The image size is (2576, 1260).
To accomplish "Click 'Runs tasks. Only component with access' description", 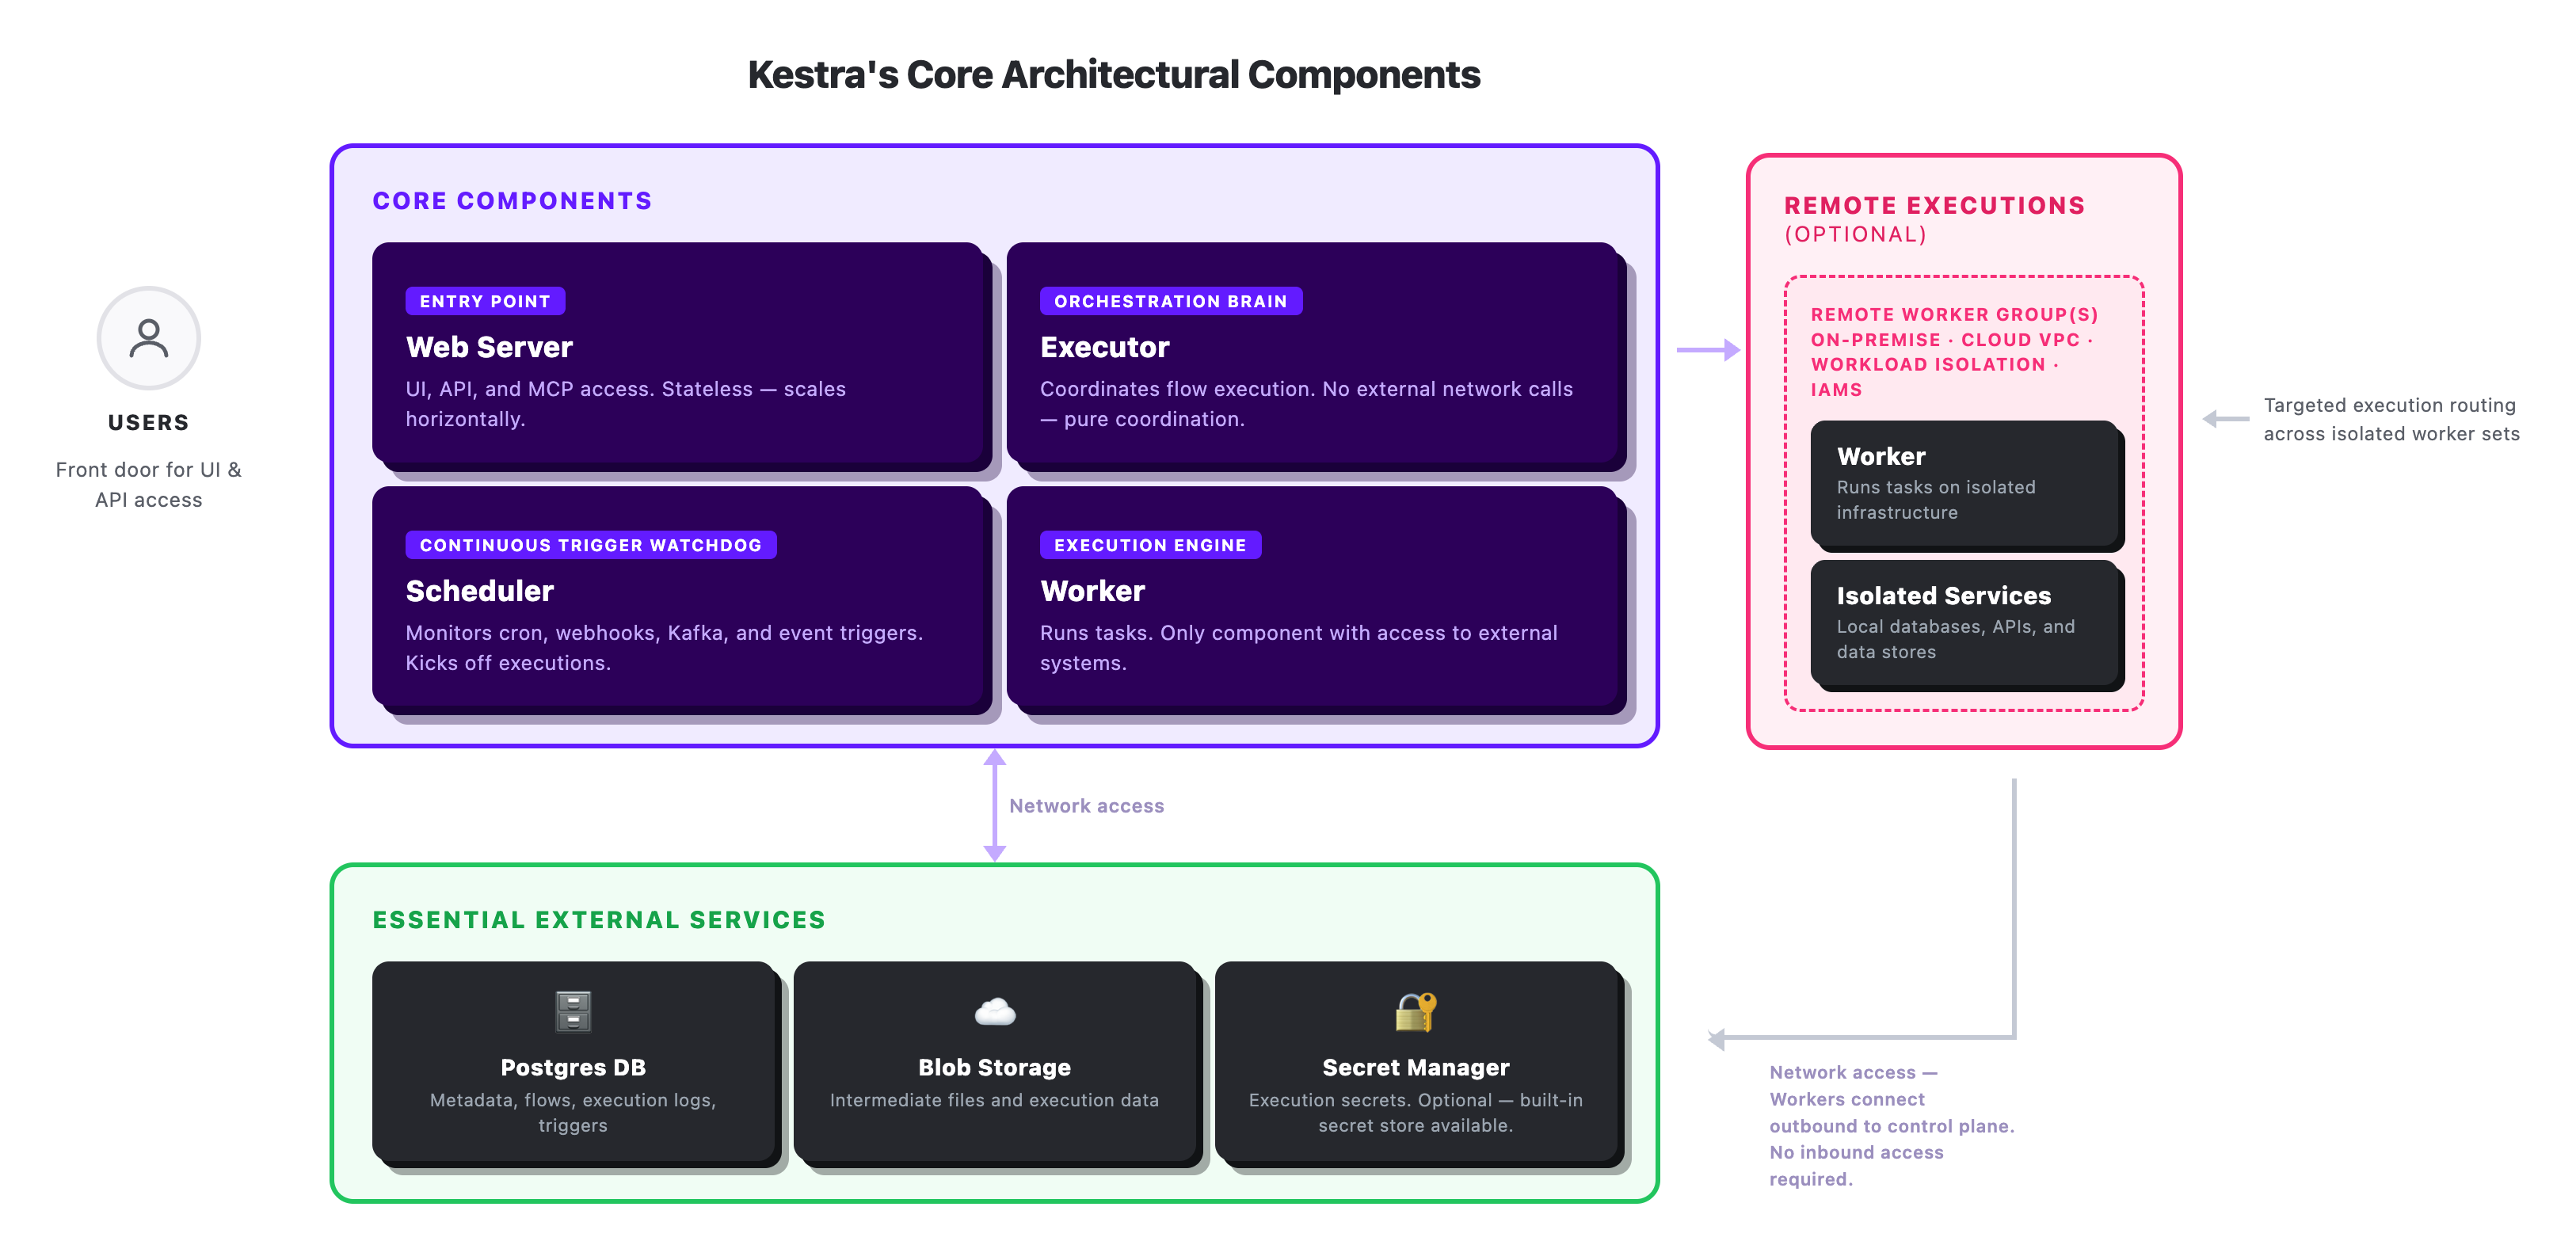I will 1298,648.
